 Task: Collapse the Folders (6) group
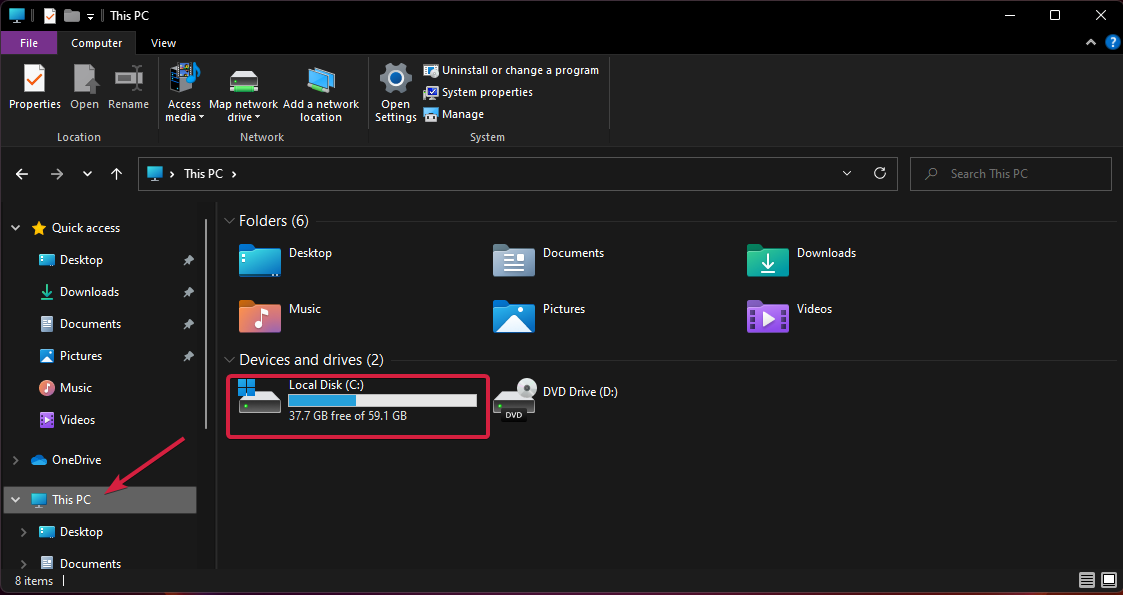click(x=229, y=221)
